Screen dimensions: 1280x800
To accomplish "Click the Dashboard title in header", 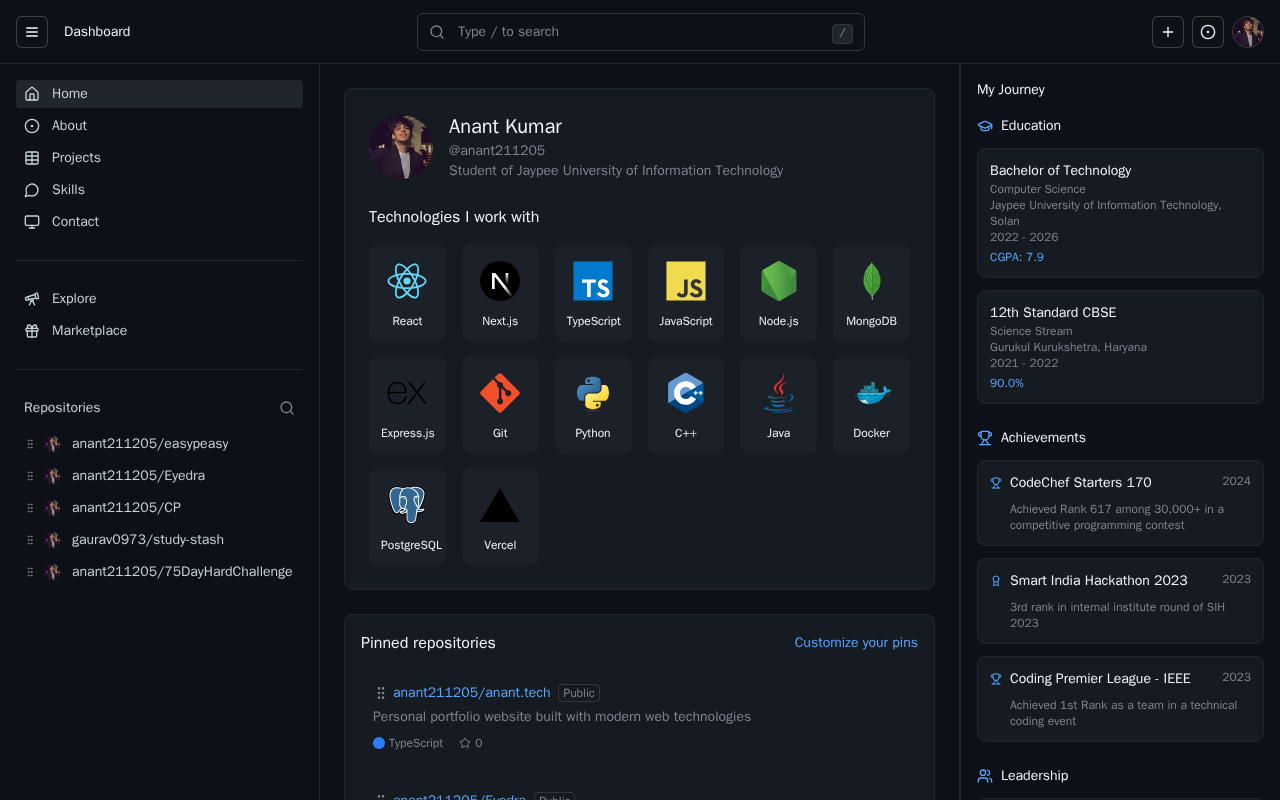I will tap(97, 32).
